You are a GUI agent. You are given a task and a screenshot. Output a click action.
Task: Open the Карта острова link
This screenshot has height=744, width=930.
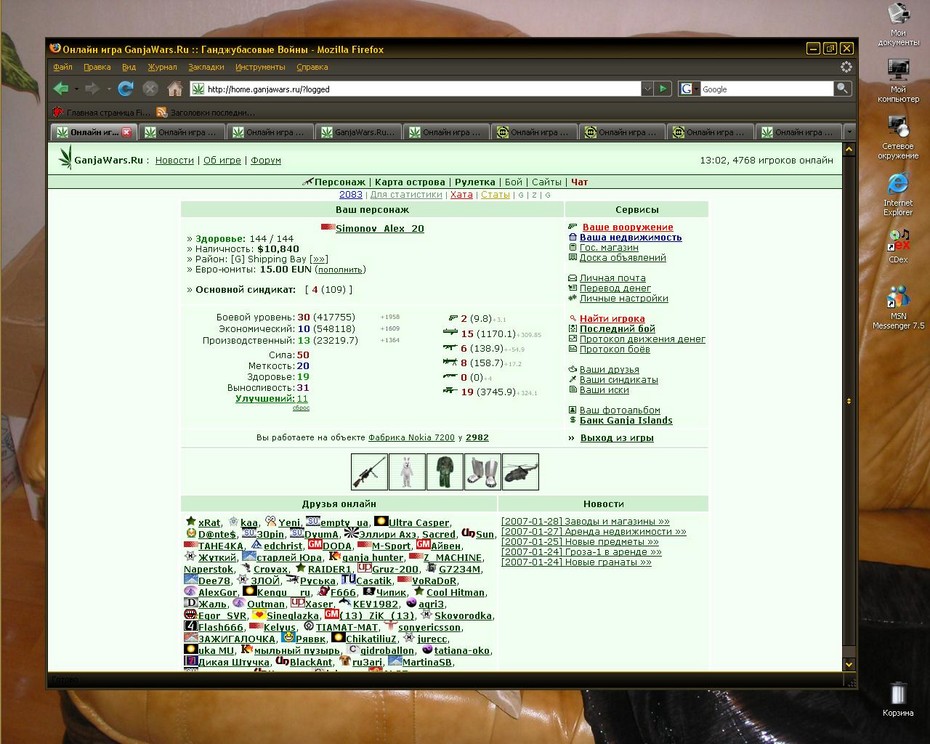click(410, 182)
